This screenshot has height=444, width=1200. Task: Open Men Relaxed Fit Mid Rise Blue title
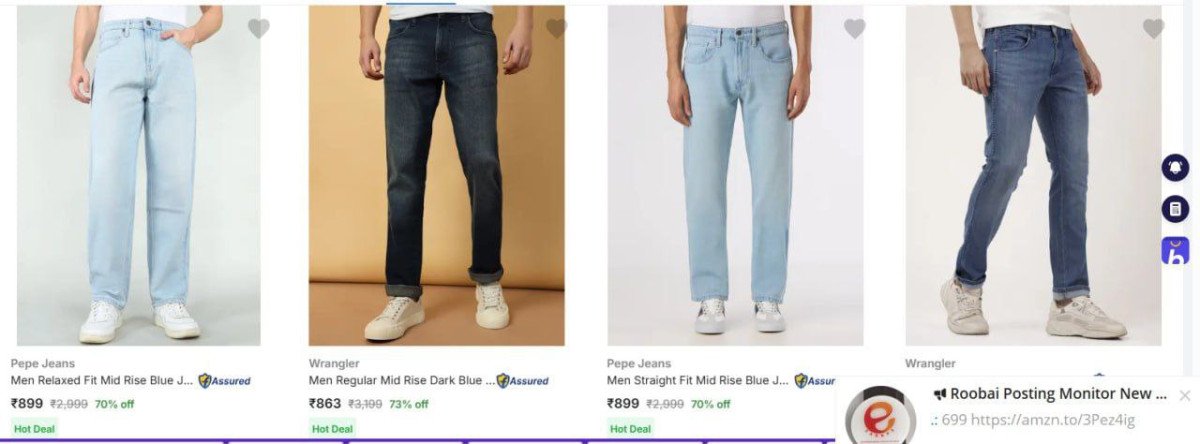click(x=103, y=380)
